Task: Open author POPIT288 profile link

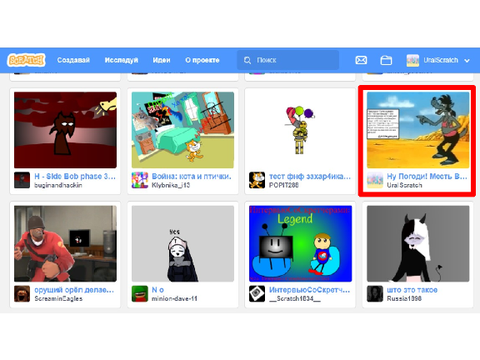Action: click(x=284, y=185)
